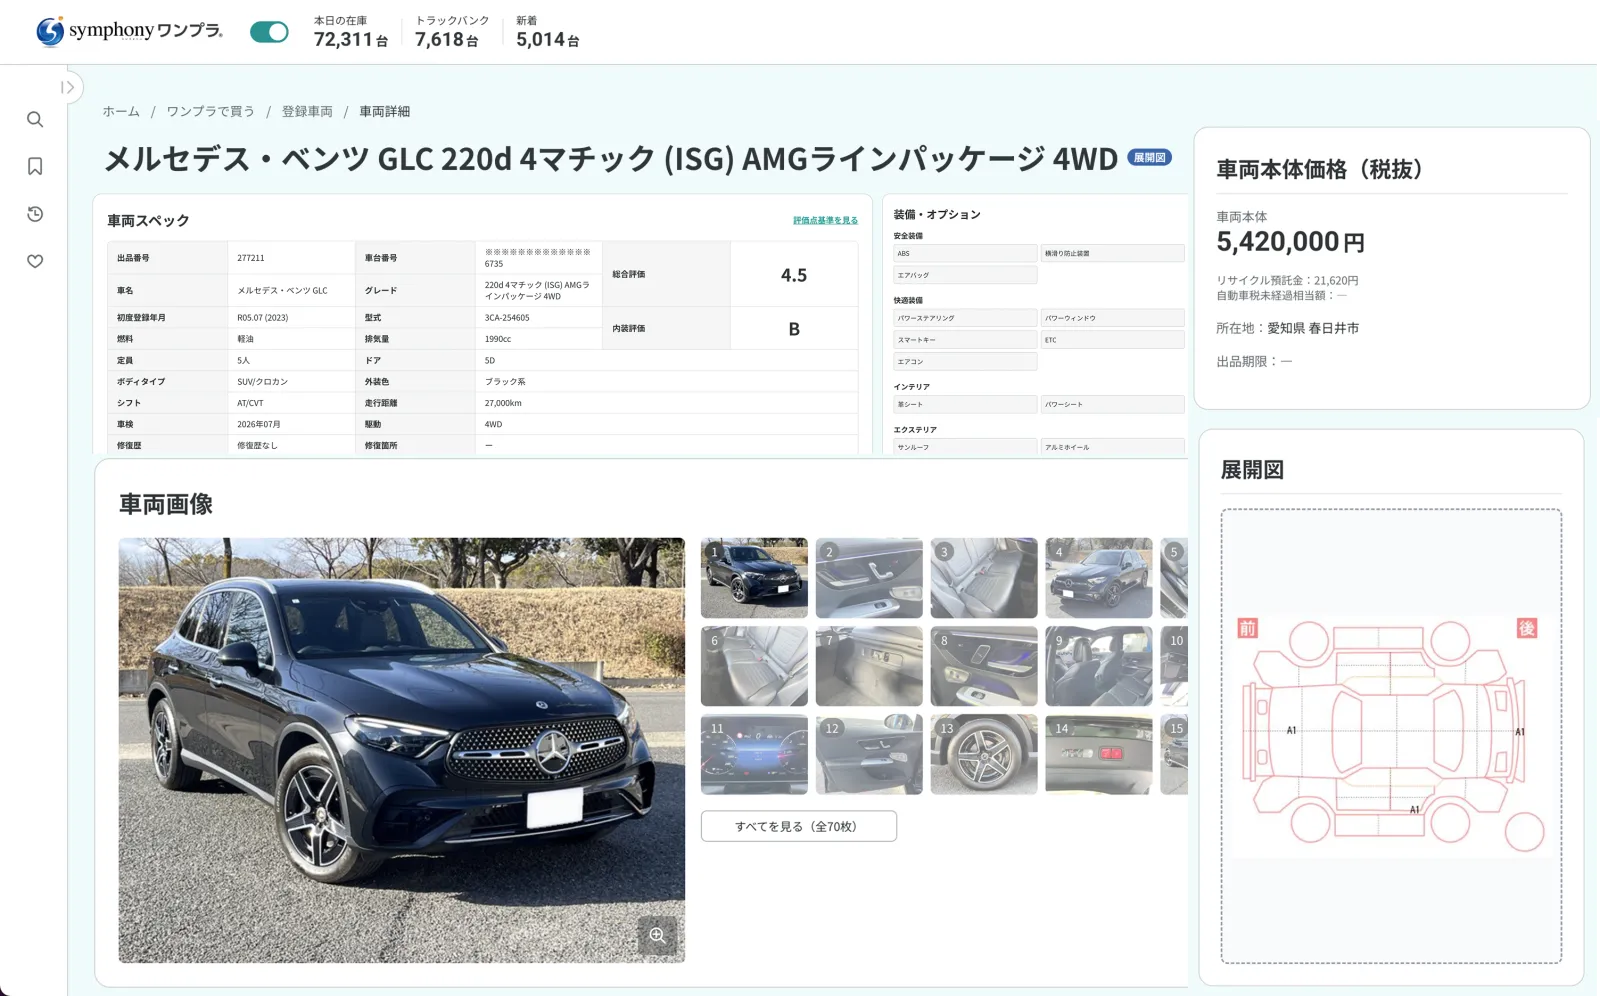This screenshot has height=996, width=1600.
Task: Select thumbnail 9 of the front seats
Action: 1099,666
